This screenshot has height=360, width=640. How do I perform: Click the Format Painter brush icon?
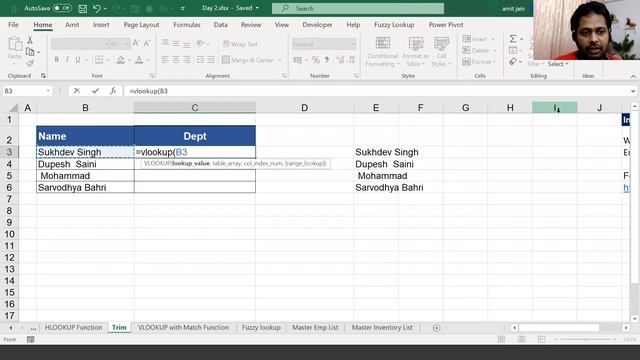(x=30, y=63)
